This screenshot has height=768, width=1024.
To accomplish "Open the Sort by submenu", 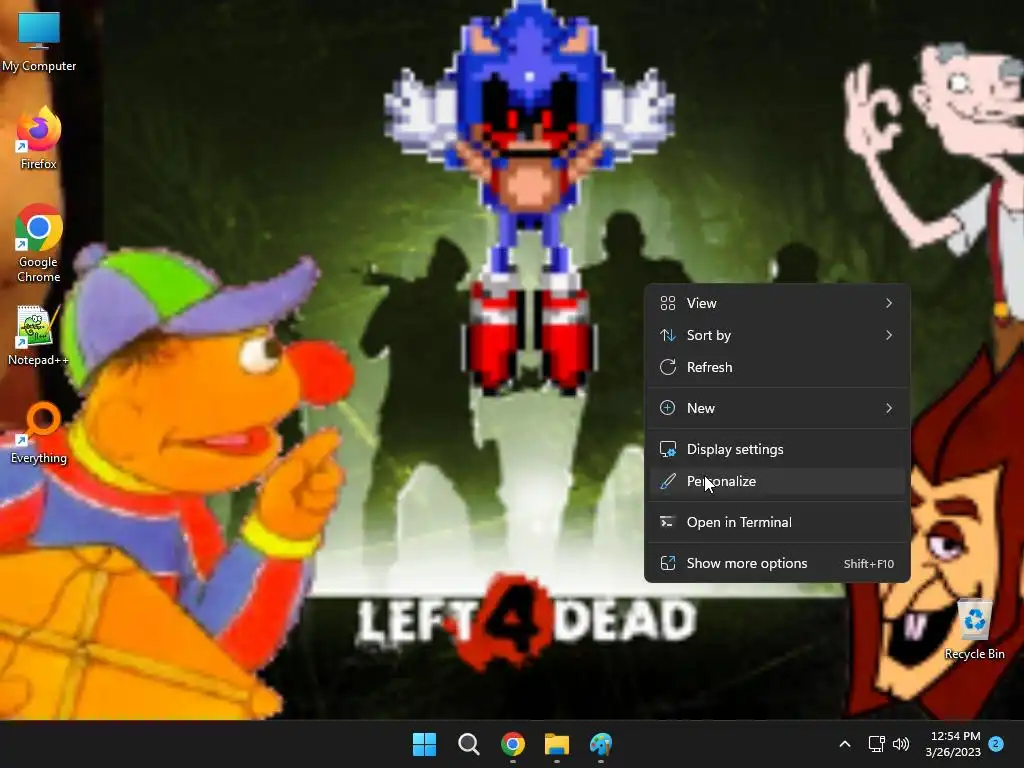I will pos(777,335).
